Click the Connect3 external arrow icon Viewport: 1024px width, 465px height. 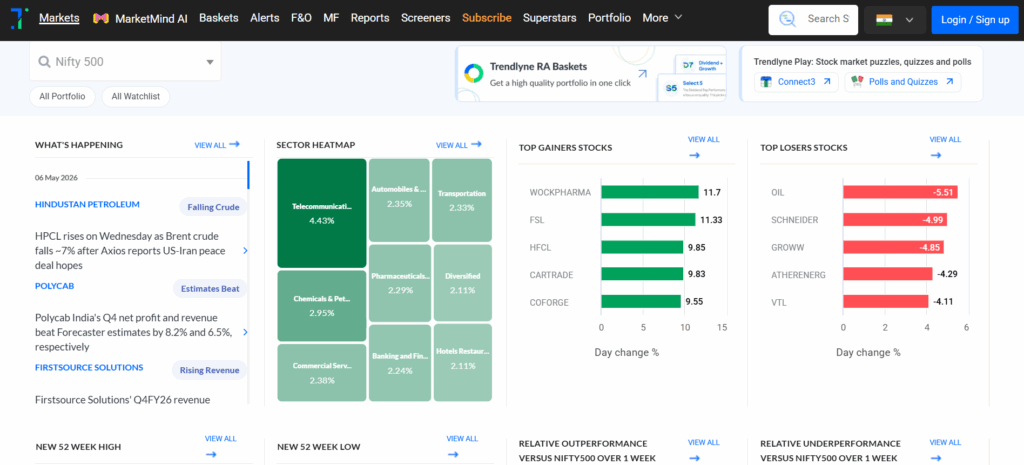click(827, 82)
